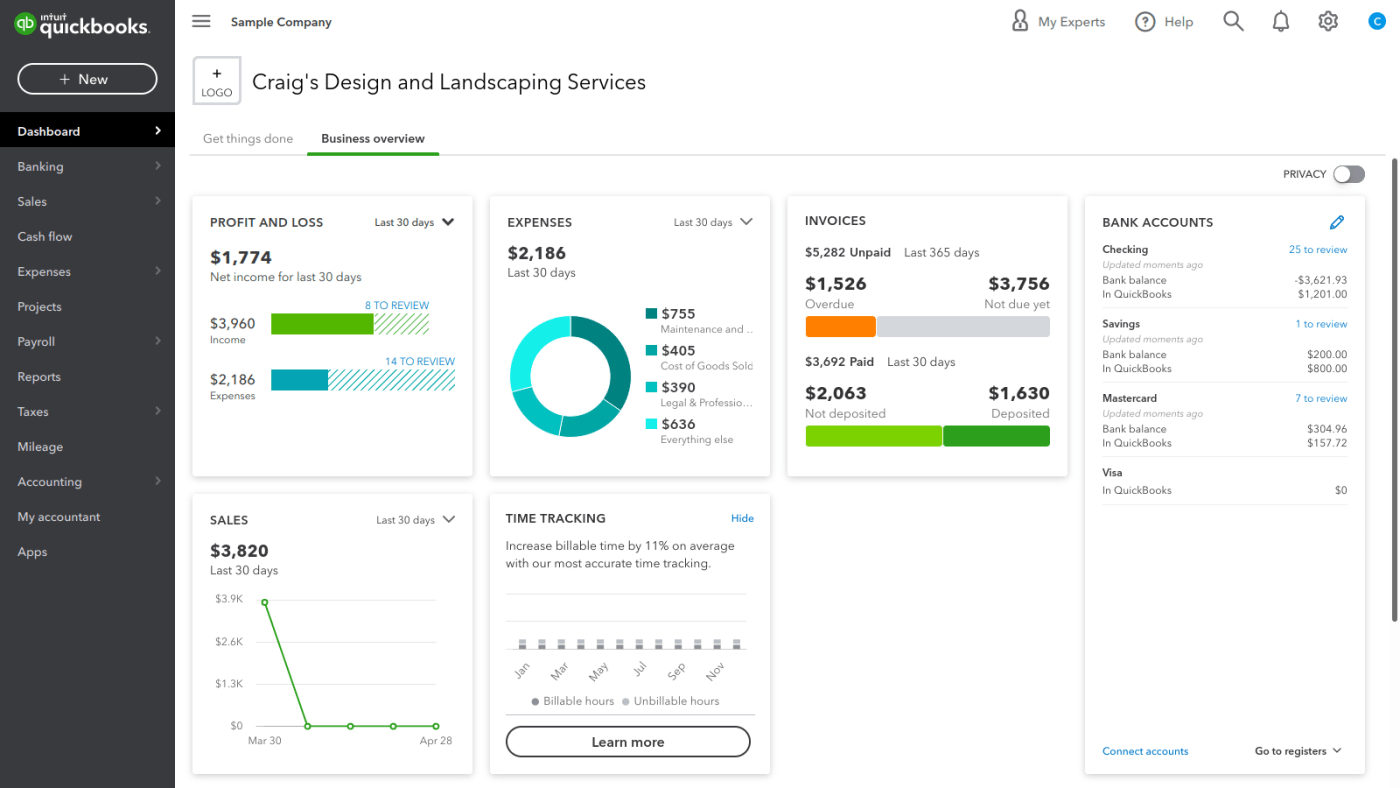Select Reports in the sidebar
1400x788 pixels.
click(x=38, y=376)
